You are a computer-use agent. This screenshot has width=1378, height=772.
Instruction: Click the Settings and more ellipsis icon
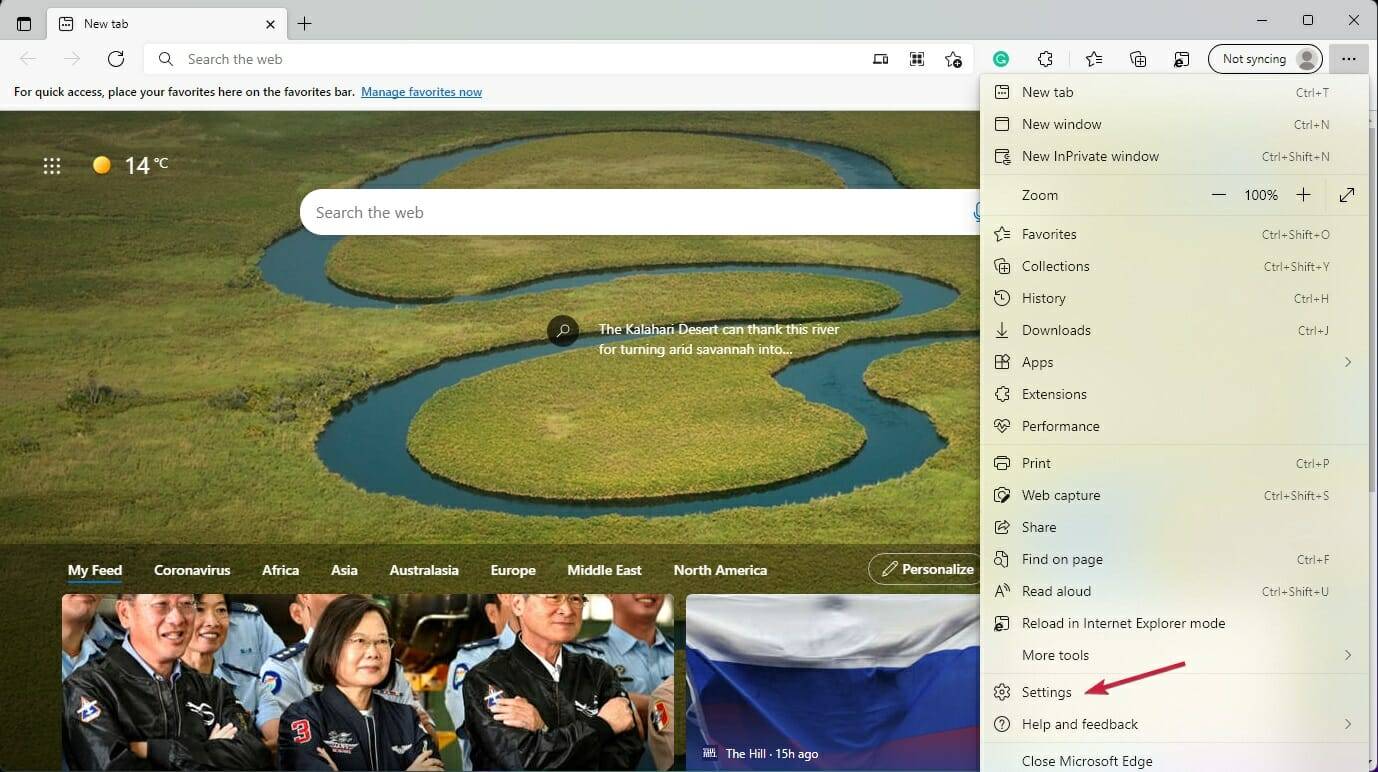pos(1349,59)
